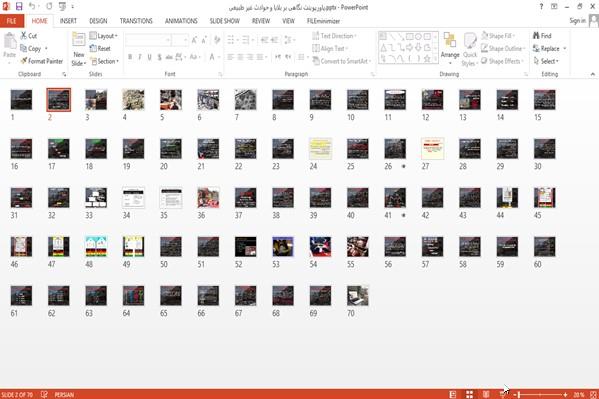Click the New Slide icon
599x399 pixels.
pos(79,39)
